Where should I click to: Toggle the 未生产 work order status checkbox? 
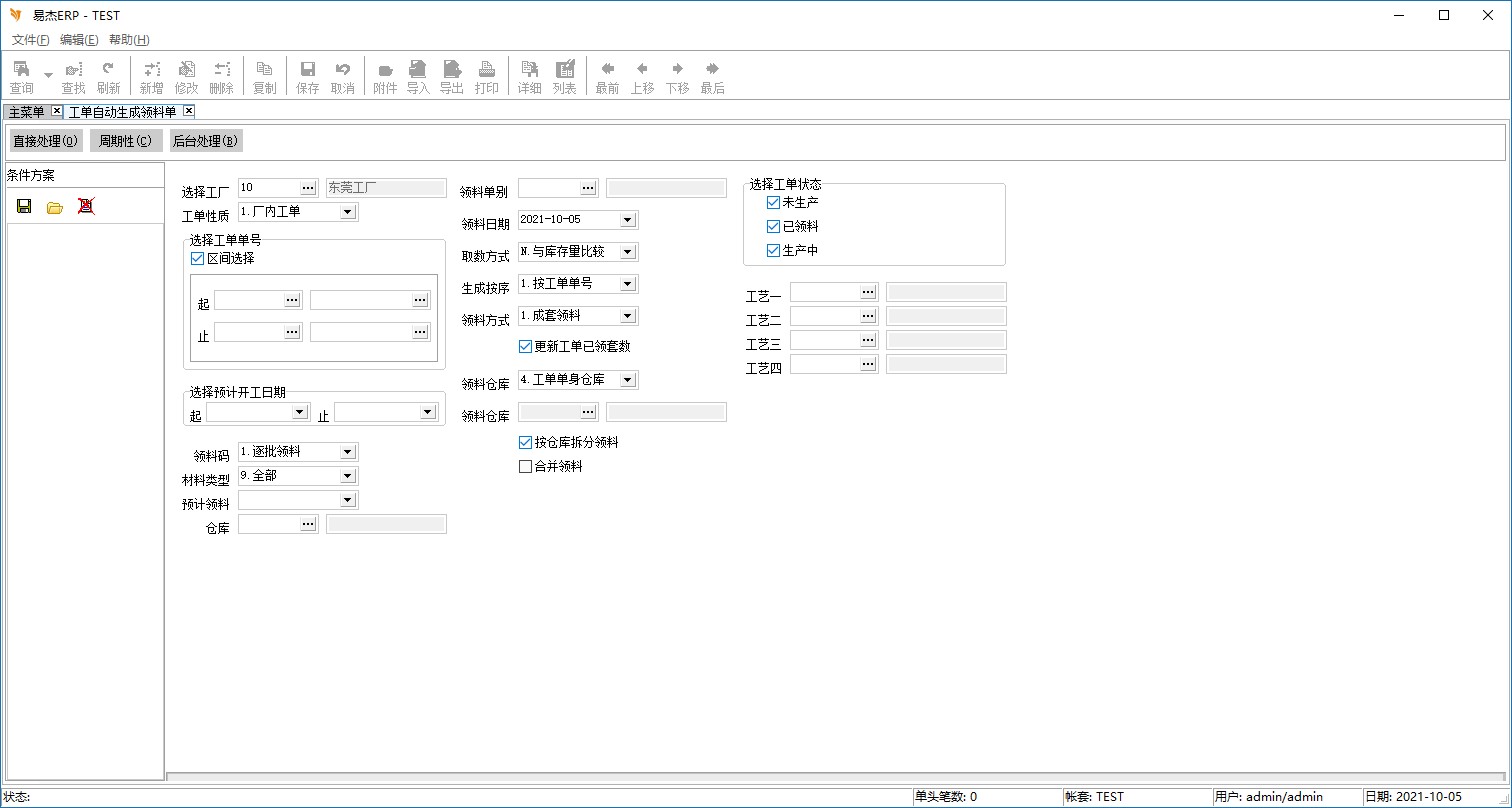click(773, 203)
